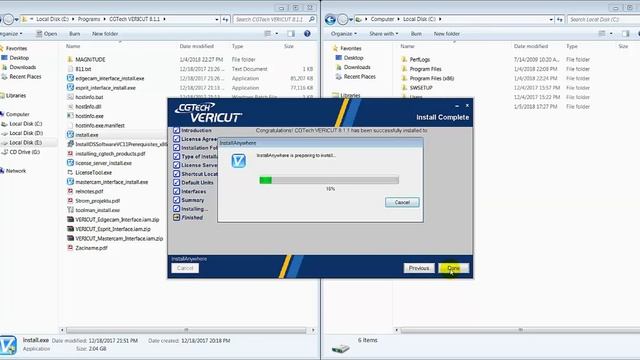
Task: Click New folder in left window toolbar
Action: click(x=105, y=33)
